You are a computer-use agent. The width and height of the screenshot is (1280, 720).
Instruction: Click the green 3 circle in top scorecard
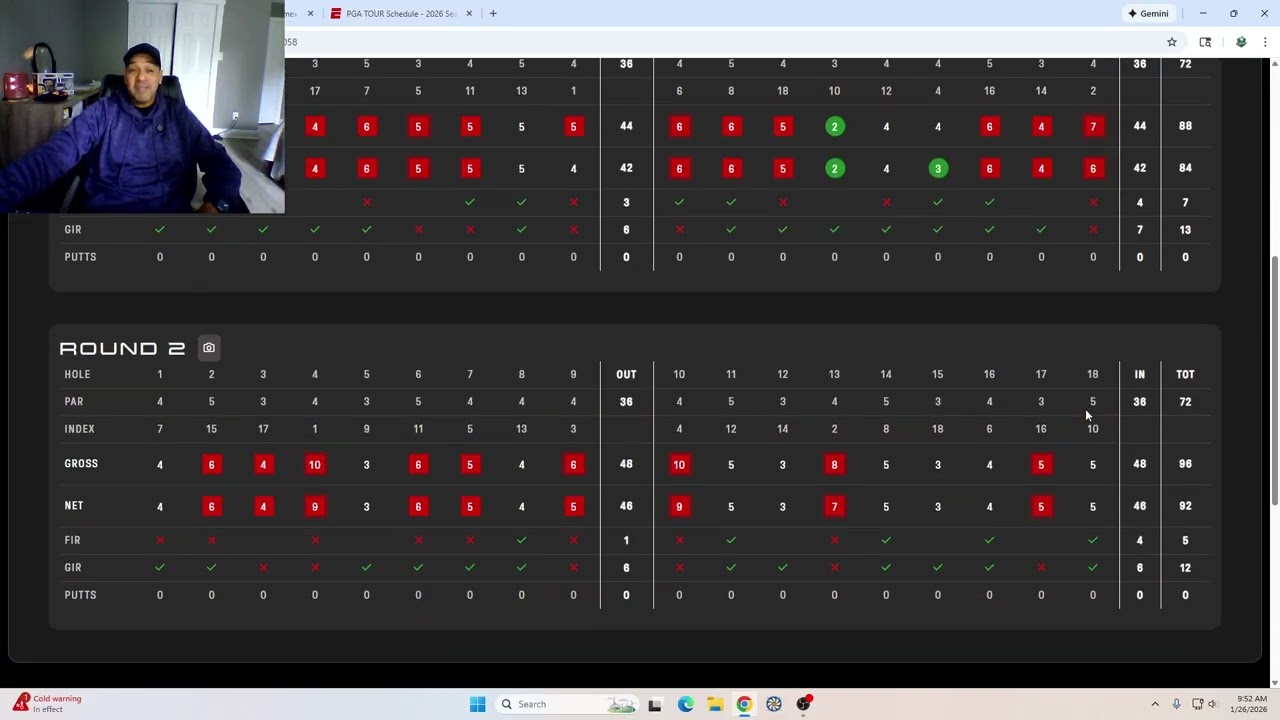coord(938,168)
